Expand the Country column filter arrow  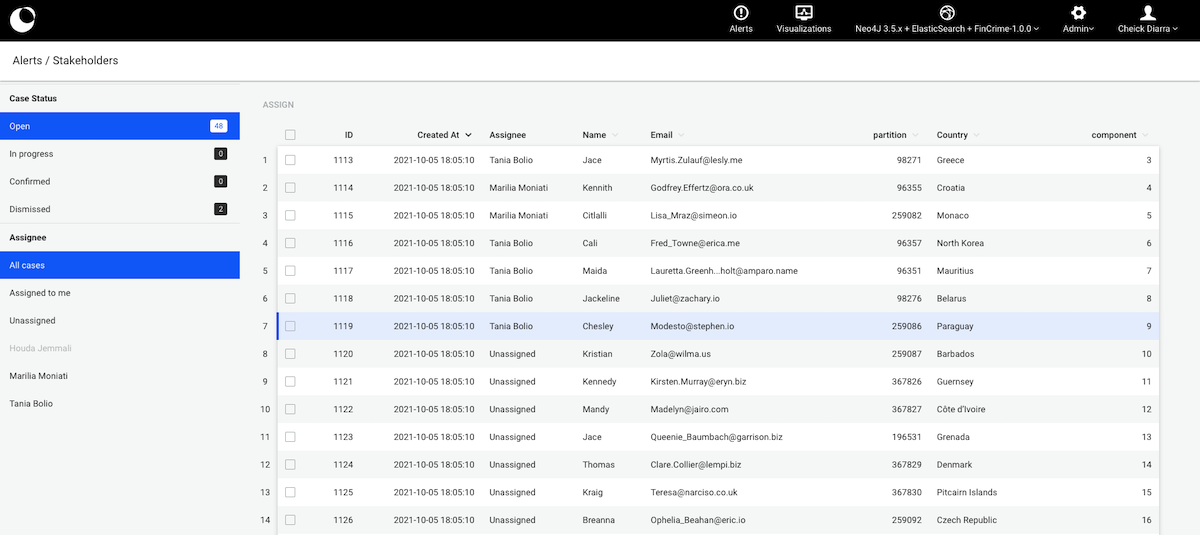(976, 135)
